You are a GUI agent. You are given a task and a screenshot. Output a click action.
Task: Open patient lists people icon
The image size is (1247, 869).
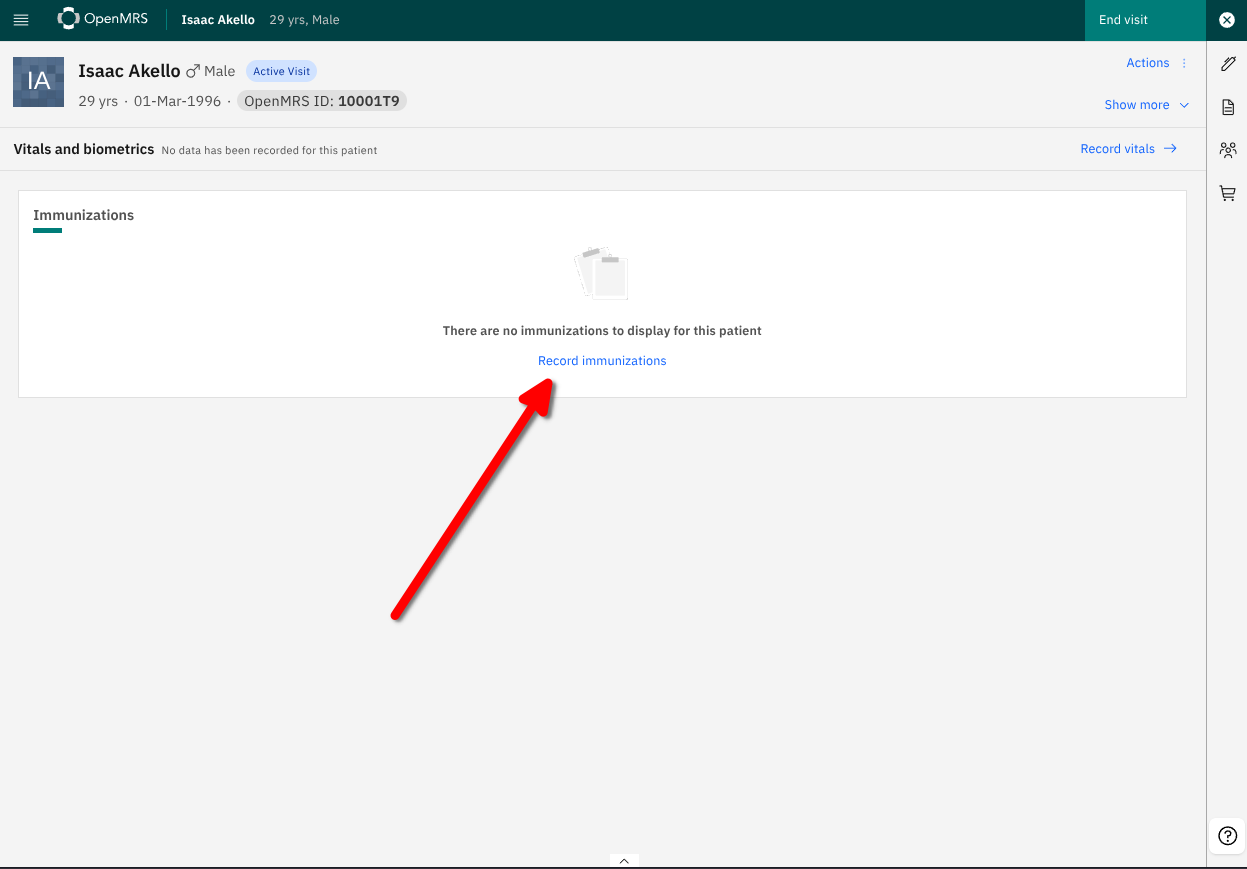pos(1228,150)
